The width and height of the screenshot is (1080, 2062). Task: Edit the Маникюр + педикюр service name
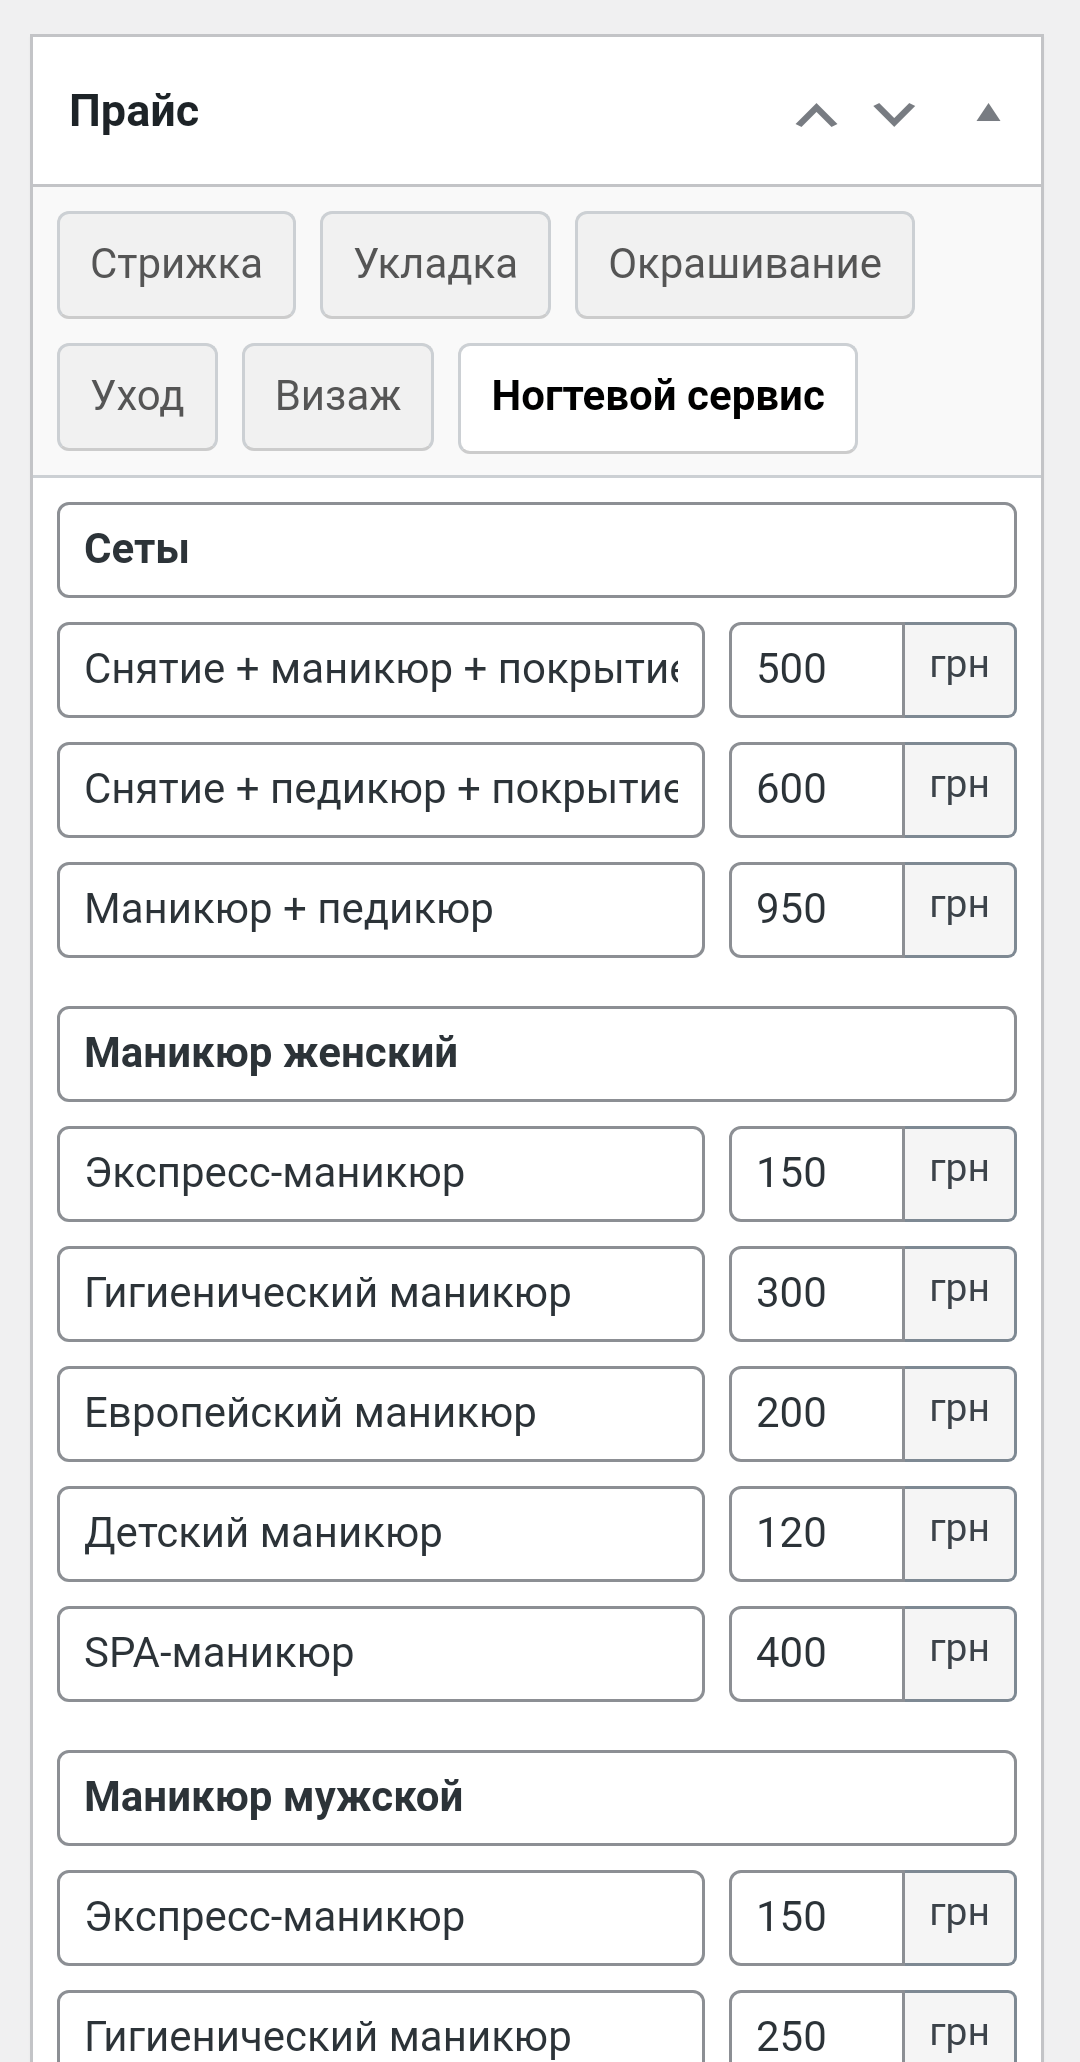click(380, 910)
